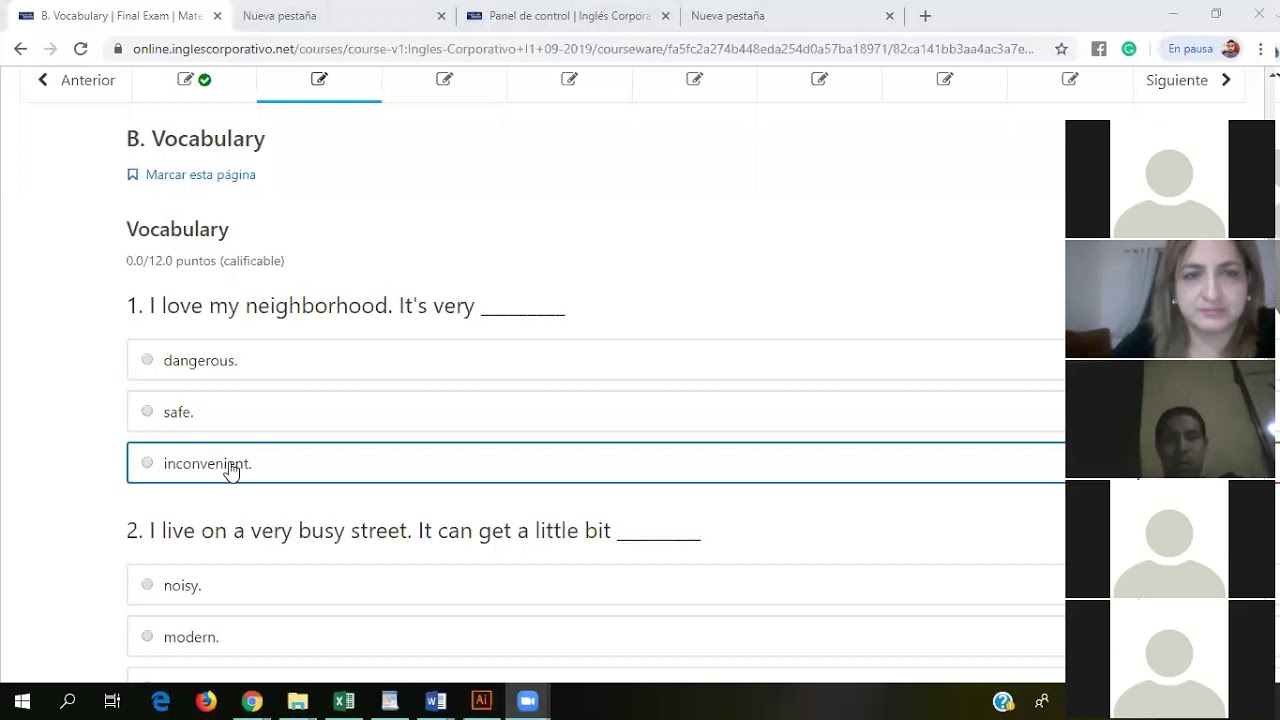This screenshot has height=720, width=1280.
Task: Select the man's video thumbnail in Zoom
Action: 1170,419
